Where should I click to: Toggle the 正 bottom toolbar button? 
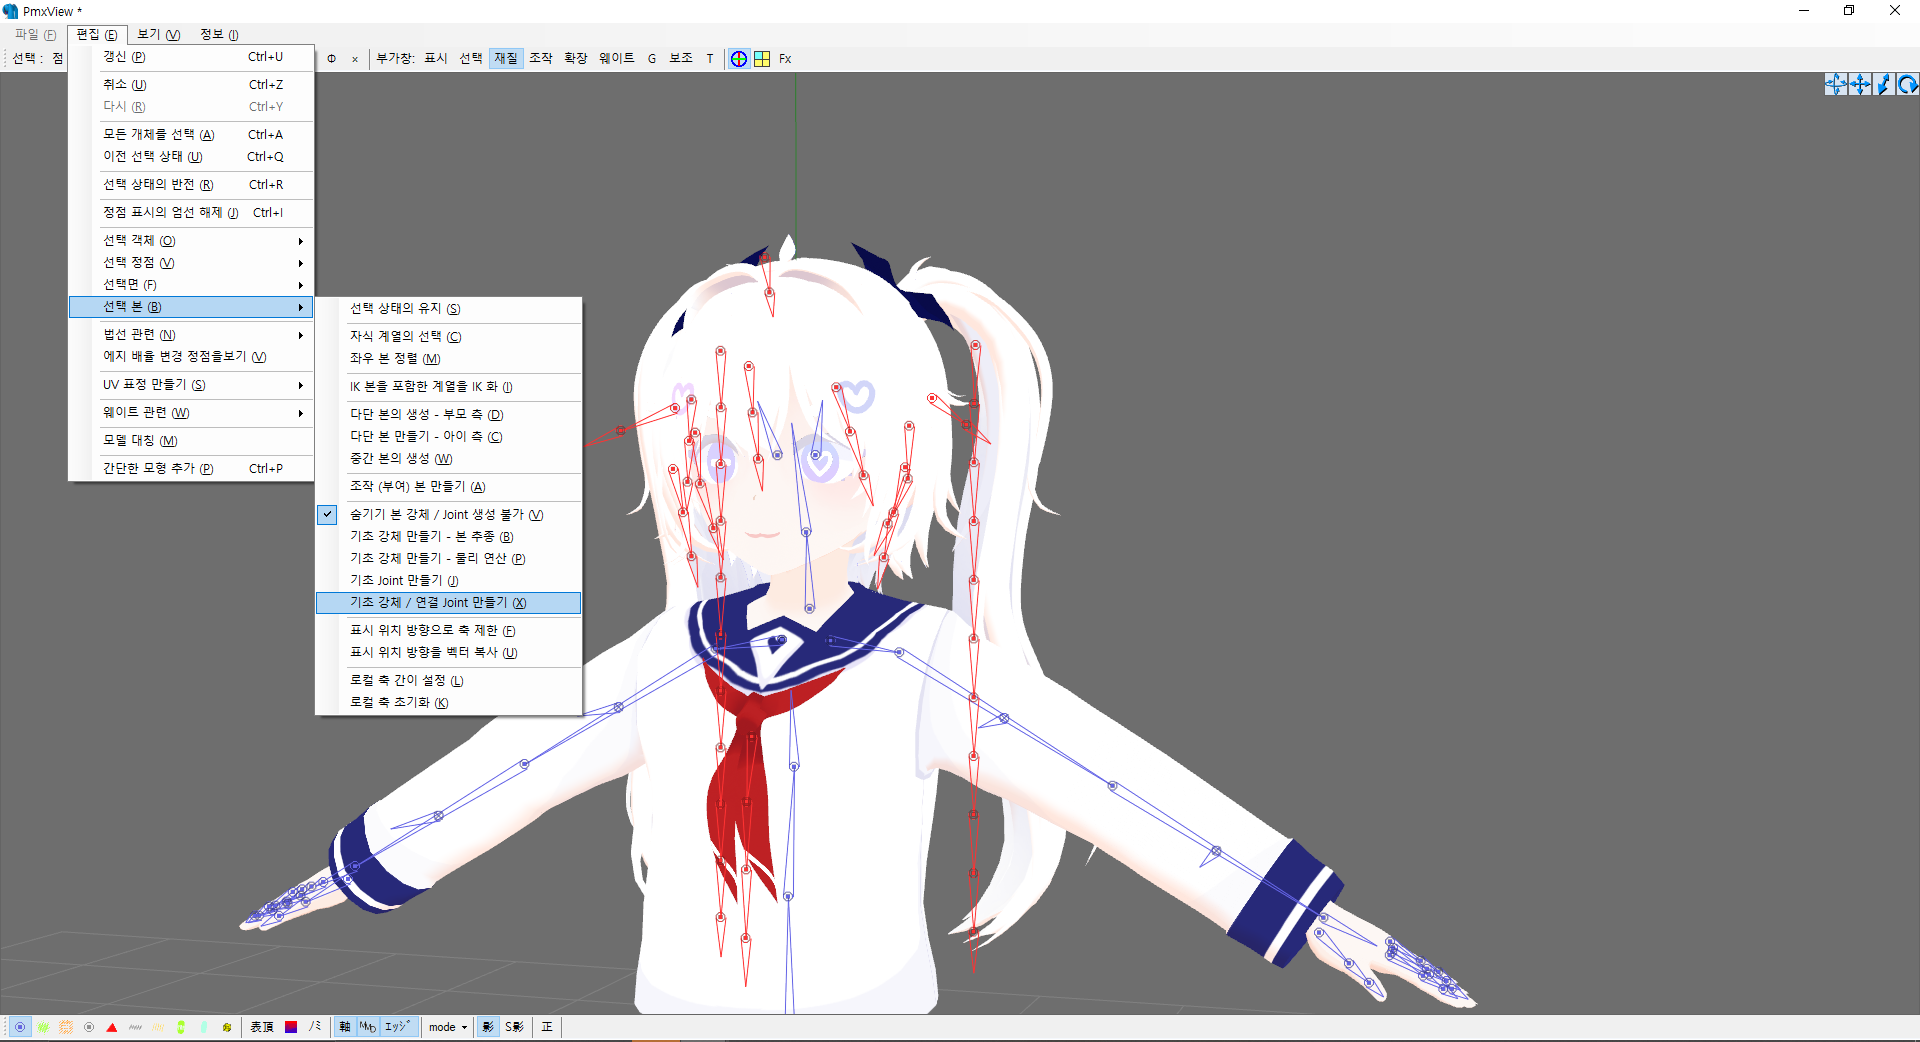click(547, 1027)
